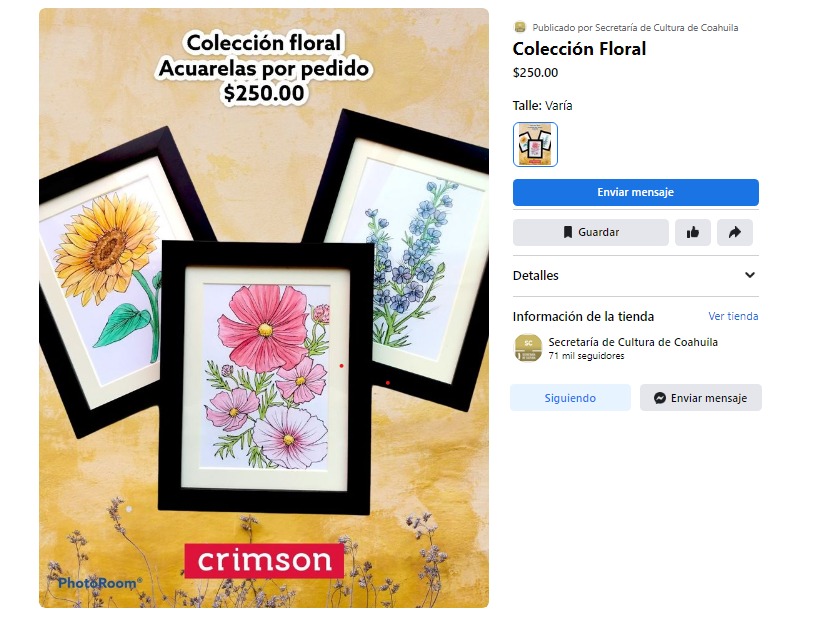Expand the Detalles chevron

[750, 275]
